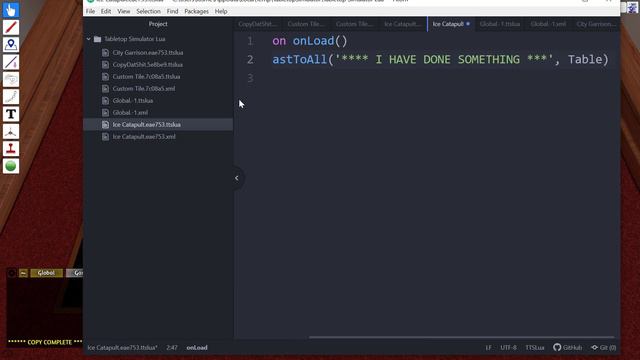Select the Joint chain tool

pyautogui.click(x=11, y=97)
